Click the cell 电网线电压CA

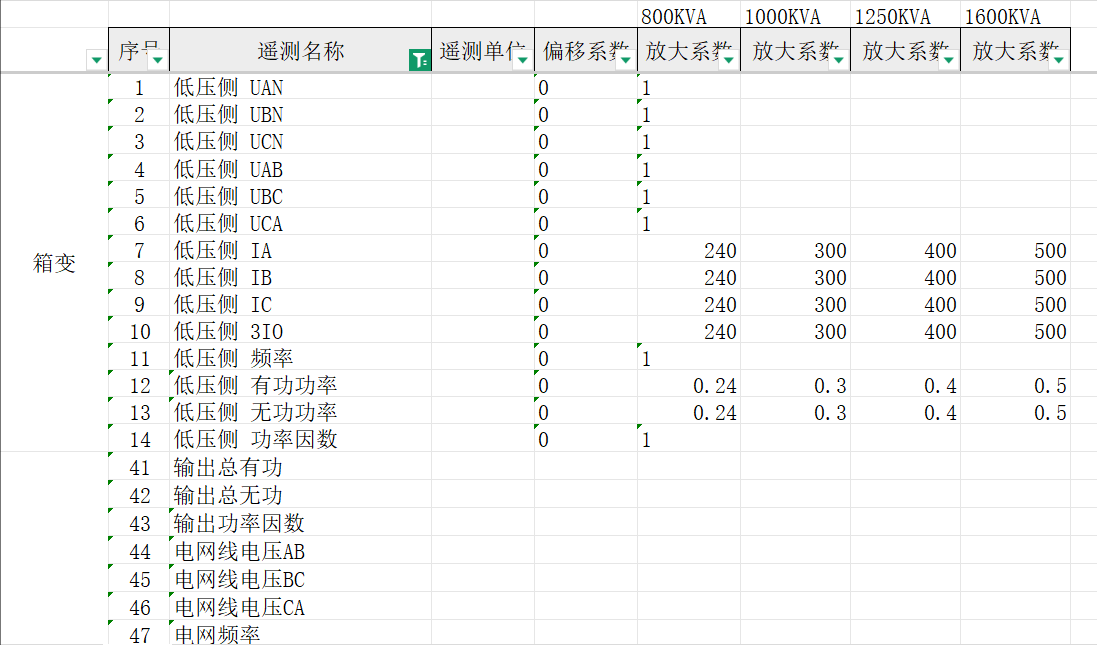(x=300, y=607)
